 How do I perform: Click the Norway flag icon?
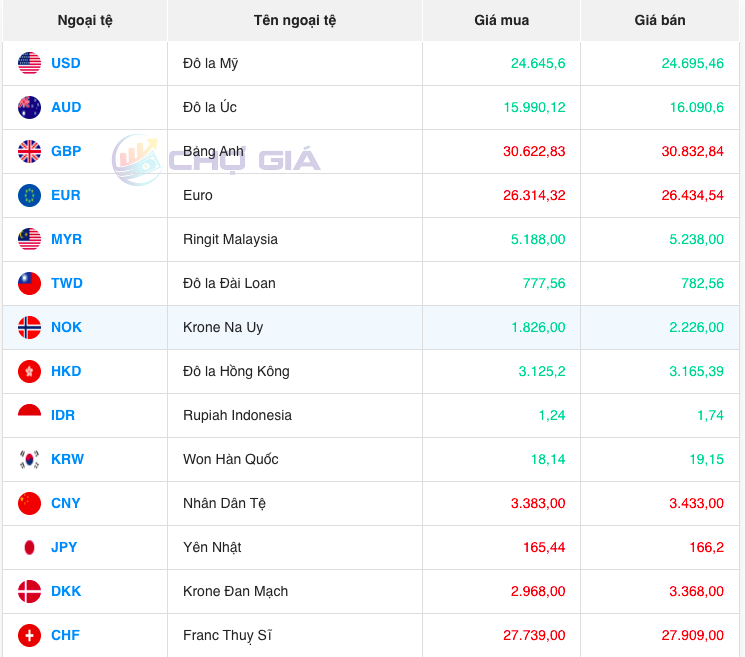(x=29, y=327)
